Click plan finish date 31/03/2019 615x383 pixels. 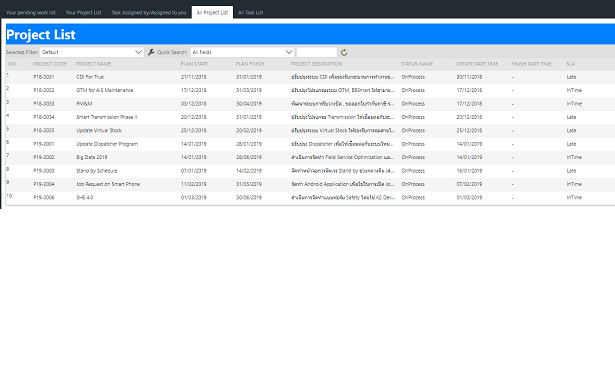[249, 91]
